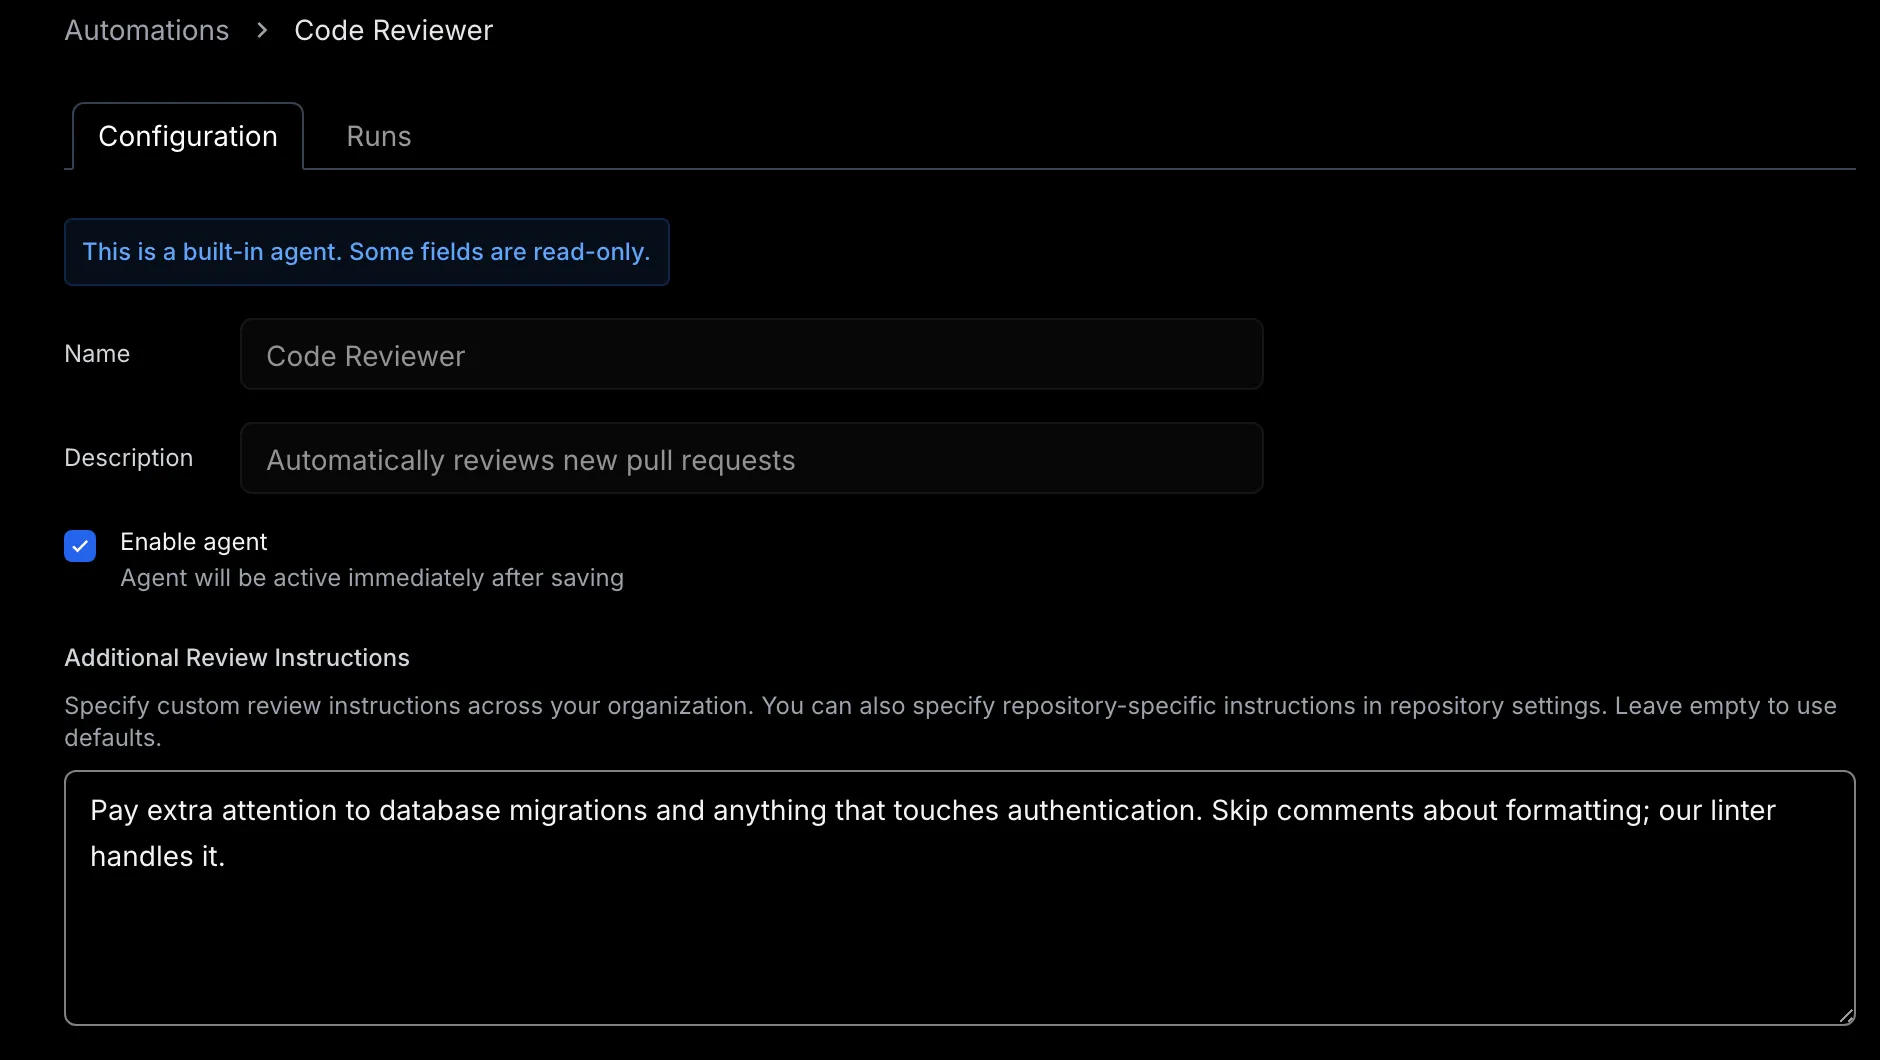Screen dimensions: 1880x1060
Task: Switch to the Configuration tab
Action: pos(188,136)
